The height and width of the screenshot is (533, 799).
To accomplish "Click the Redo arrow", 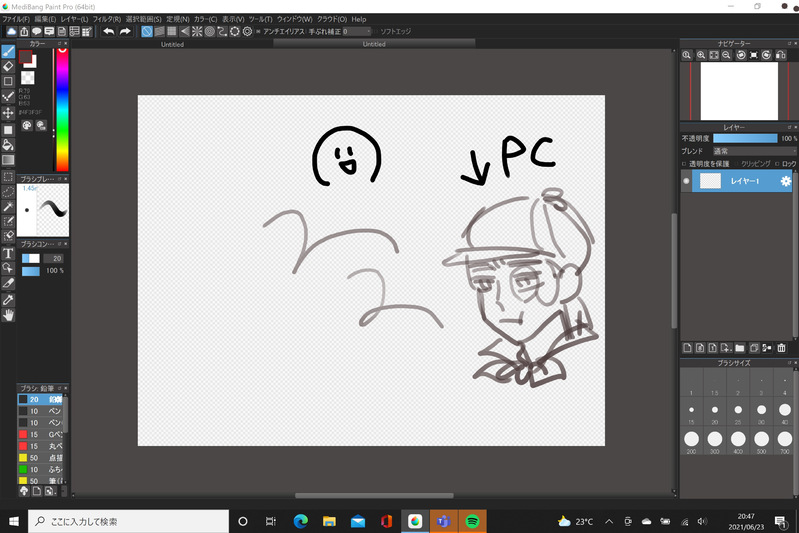I will [125, 32].
